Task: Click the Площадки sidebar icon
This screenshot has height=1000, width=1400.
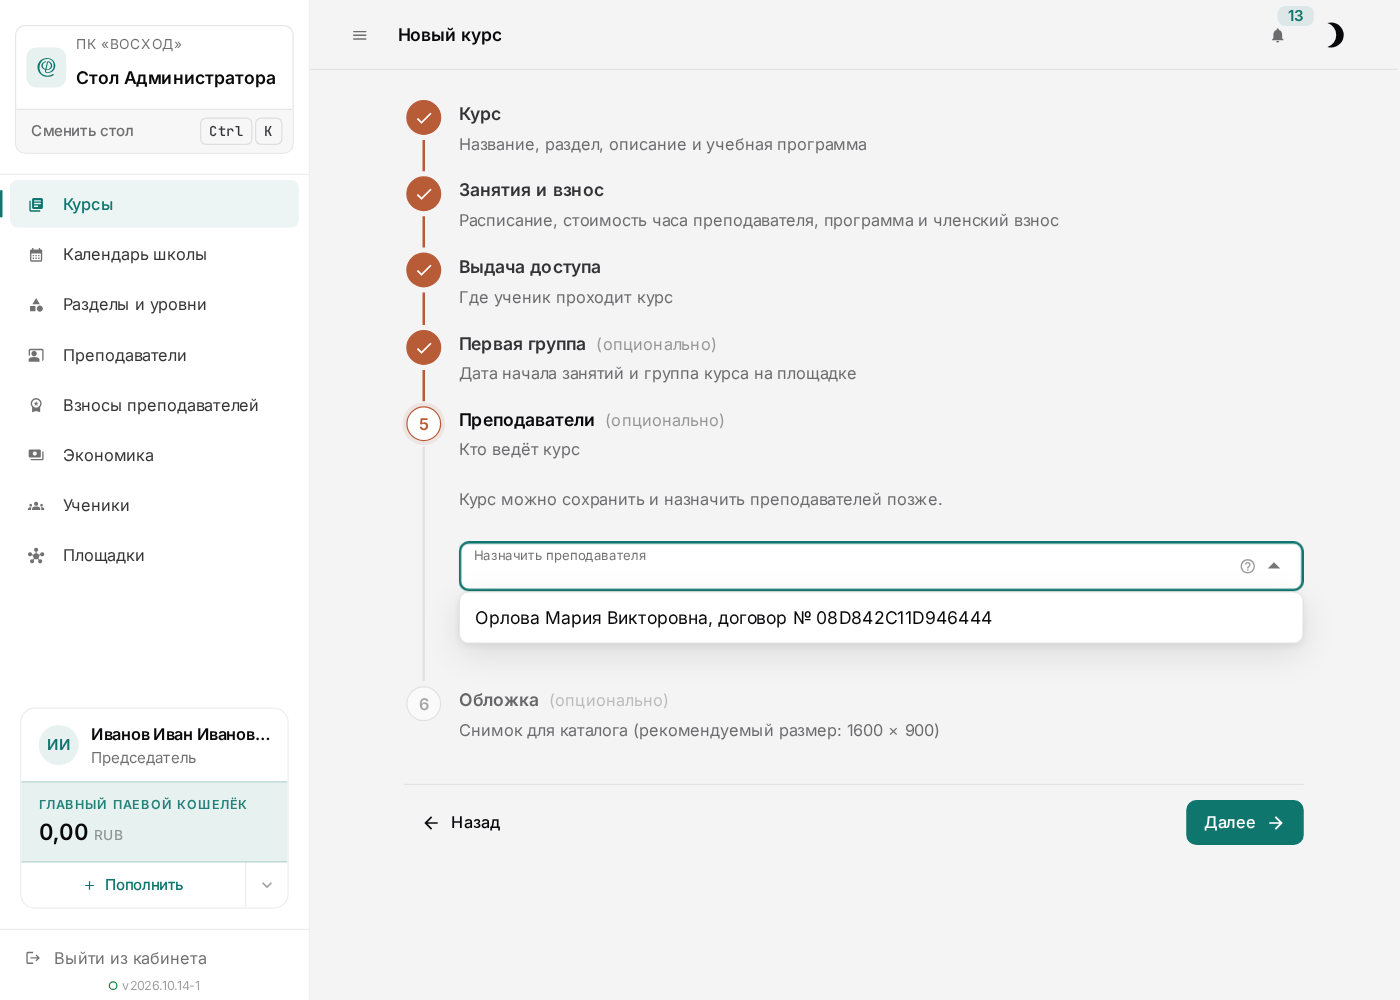Action: 36,555
